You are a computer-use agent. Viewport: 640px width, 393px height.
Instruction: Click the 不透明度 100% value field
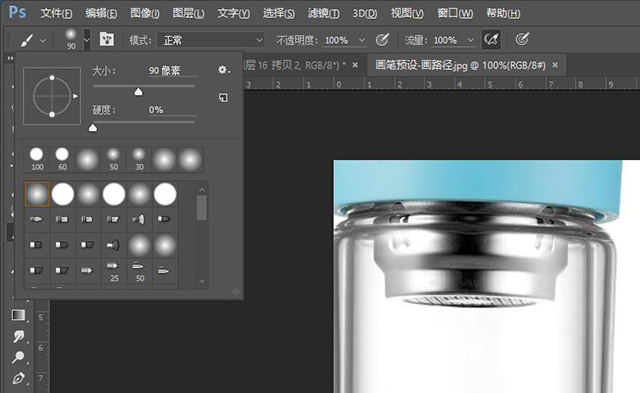tap(339, 40)
